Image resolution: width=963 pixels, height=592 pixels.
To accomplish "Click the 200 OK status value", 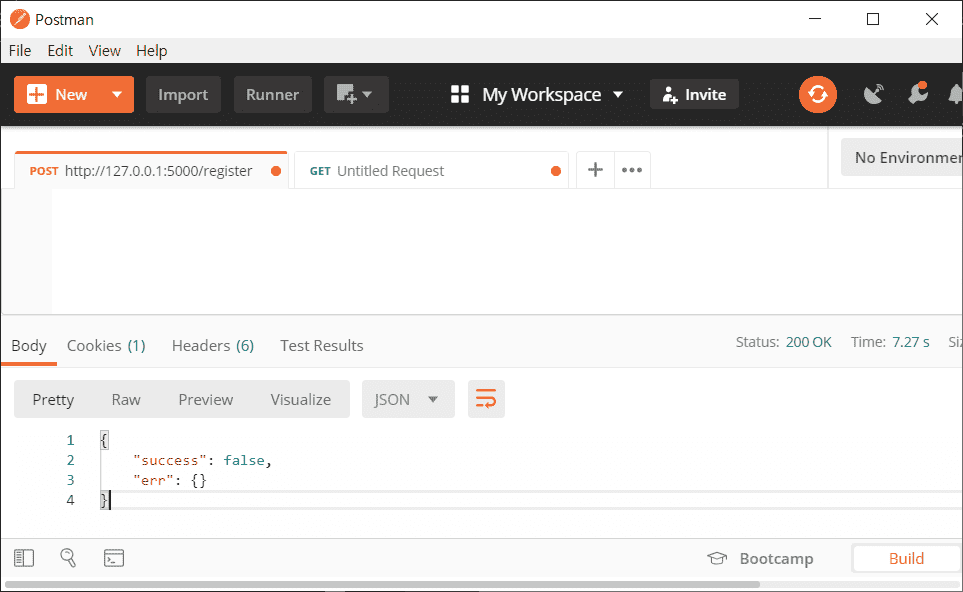I will (x=808, y=342).
